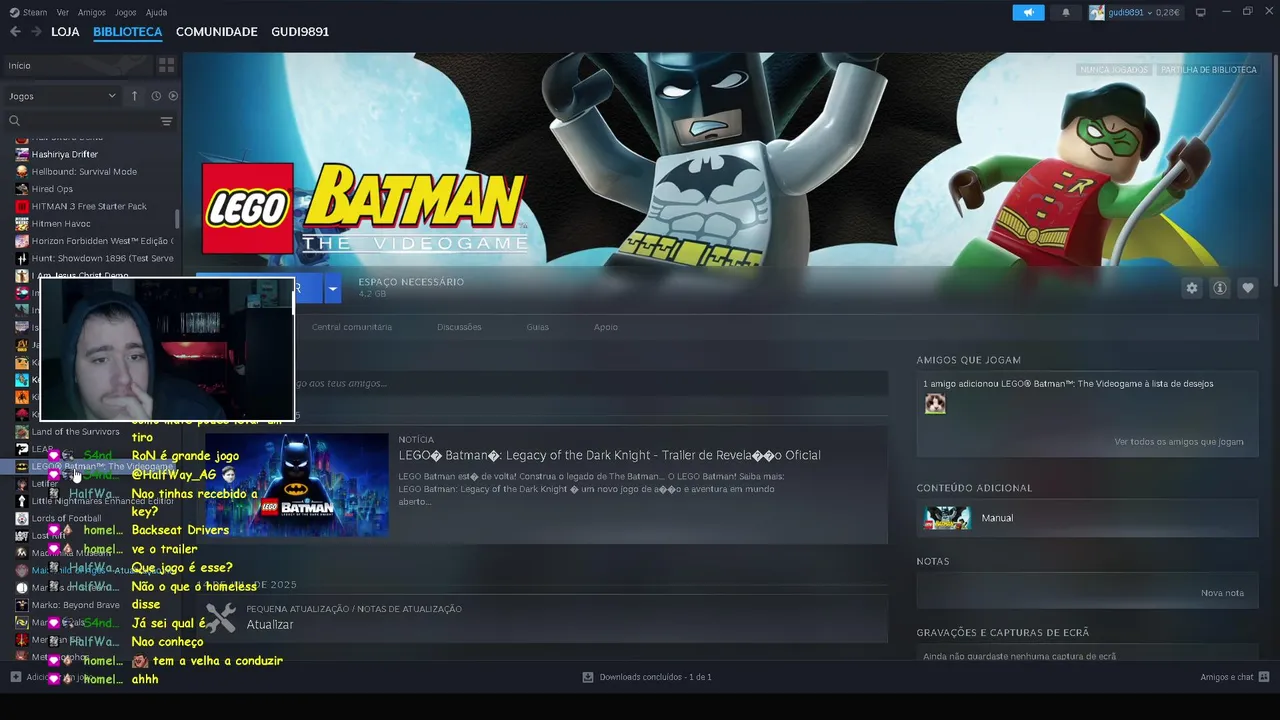Screen dimensions: 1280x720
Task: Filter by recent activity clock icon
Action: pyautogui.click(x=156, y=96)
